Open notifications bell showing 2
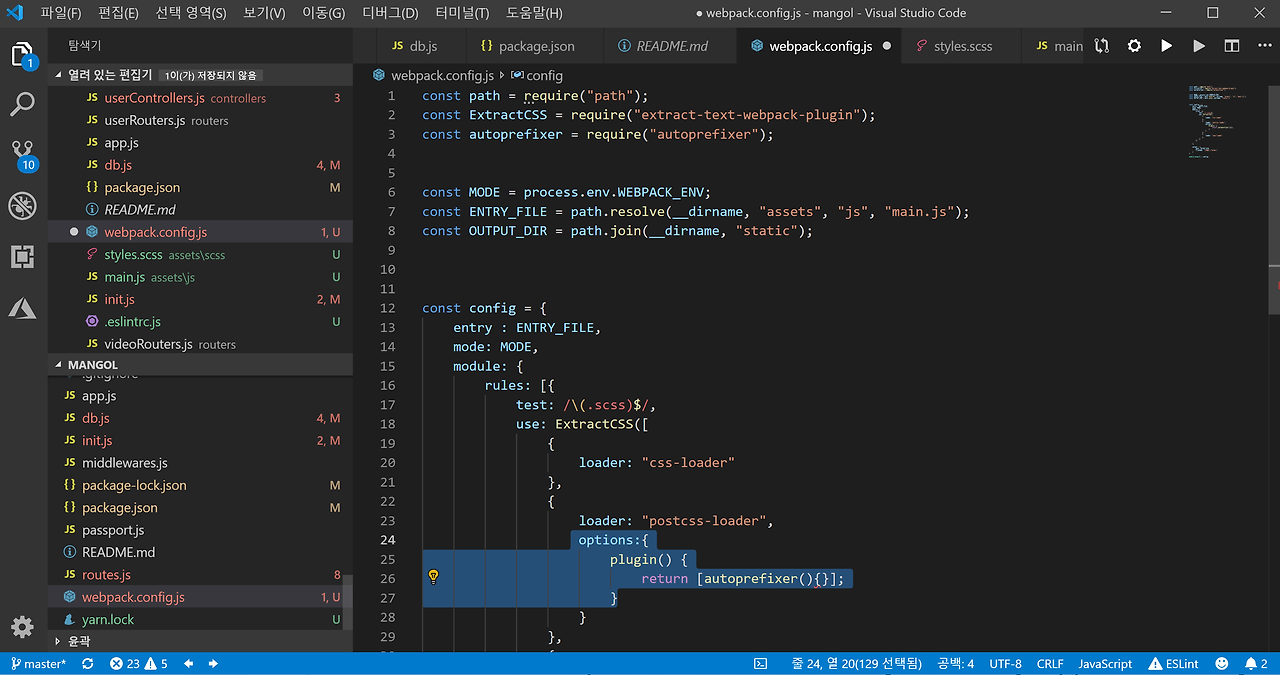The height and width of the screenshot is (675, 1280). [x=1256, y=664]
